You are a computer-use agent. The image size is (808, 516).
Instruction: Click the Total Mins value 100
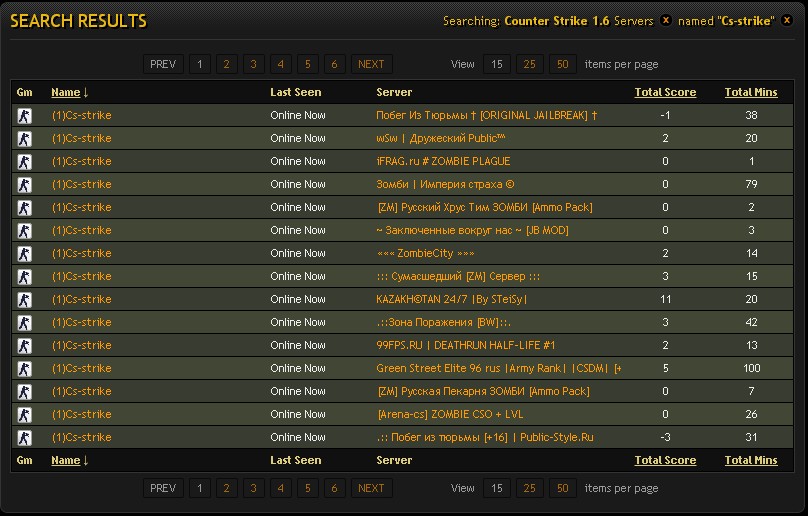pyautogui.click(x=751, y=369)
